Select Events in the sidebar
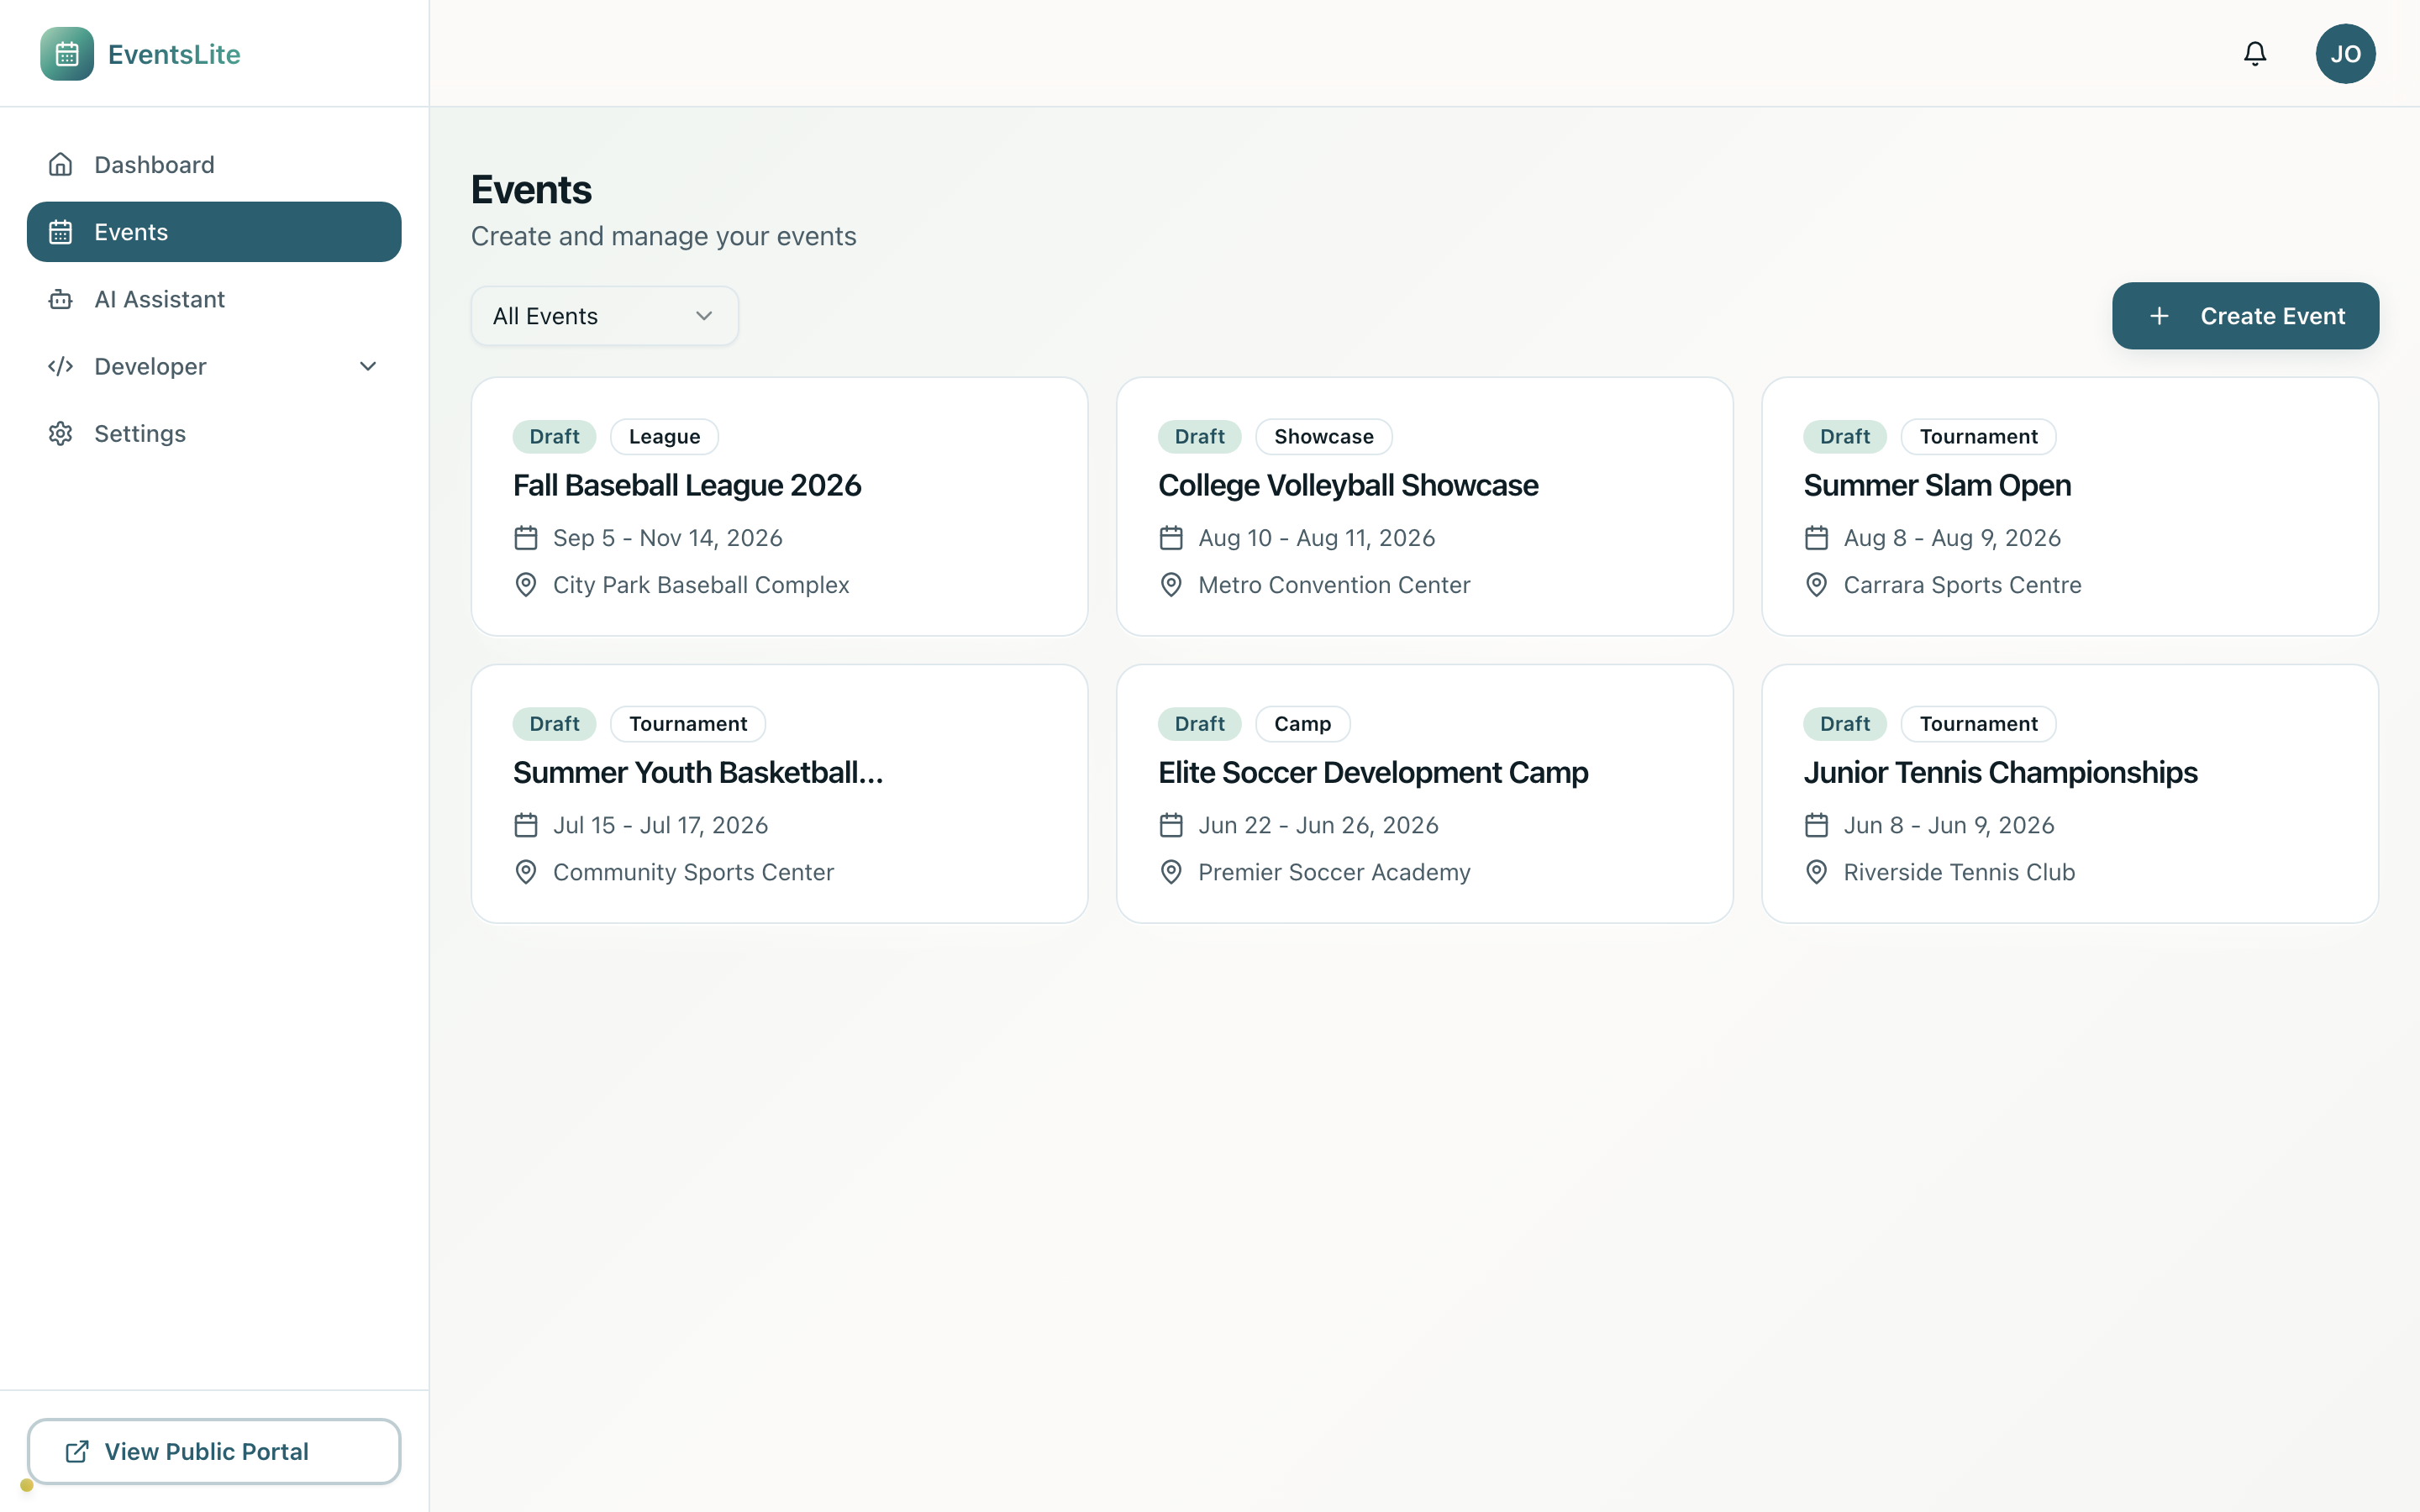 214,232
